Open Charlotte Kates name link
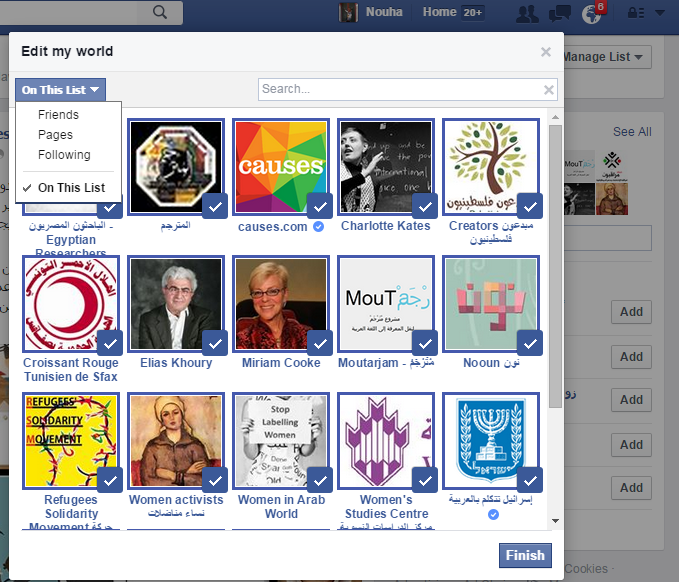Viewport: 679px width, 582px height. 385,226
